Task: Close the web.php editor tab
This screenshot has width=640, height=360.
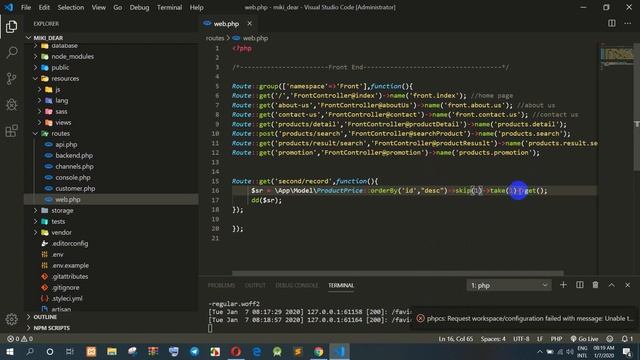Action: 249,24
